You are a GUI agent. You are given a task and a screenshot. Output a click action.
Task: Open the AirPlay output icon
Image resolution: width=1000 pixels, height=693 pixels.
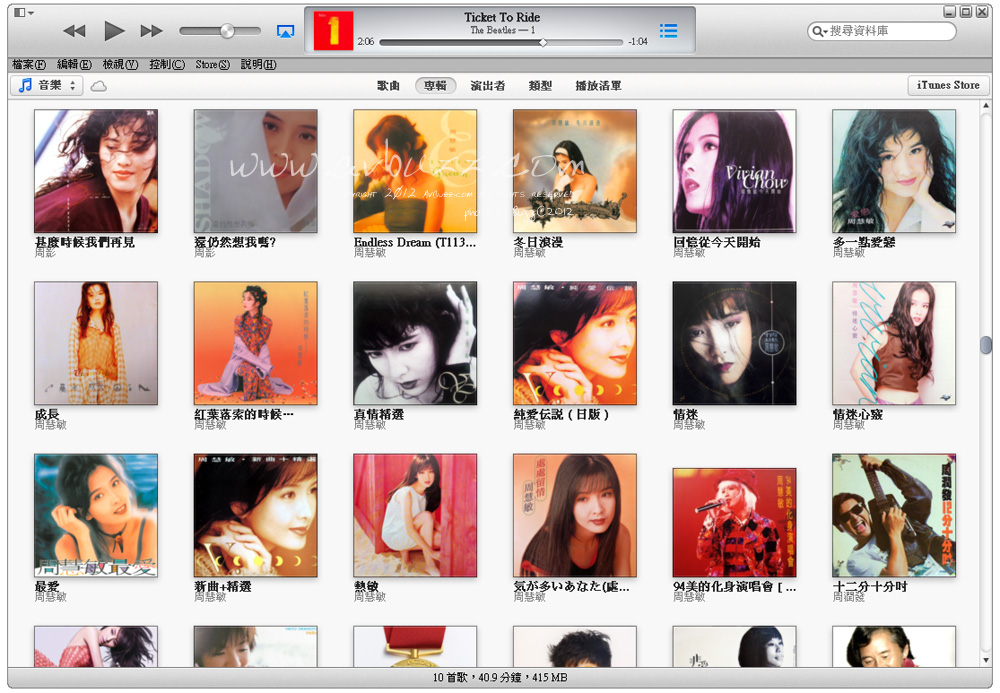[285, 31]
